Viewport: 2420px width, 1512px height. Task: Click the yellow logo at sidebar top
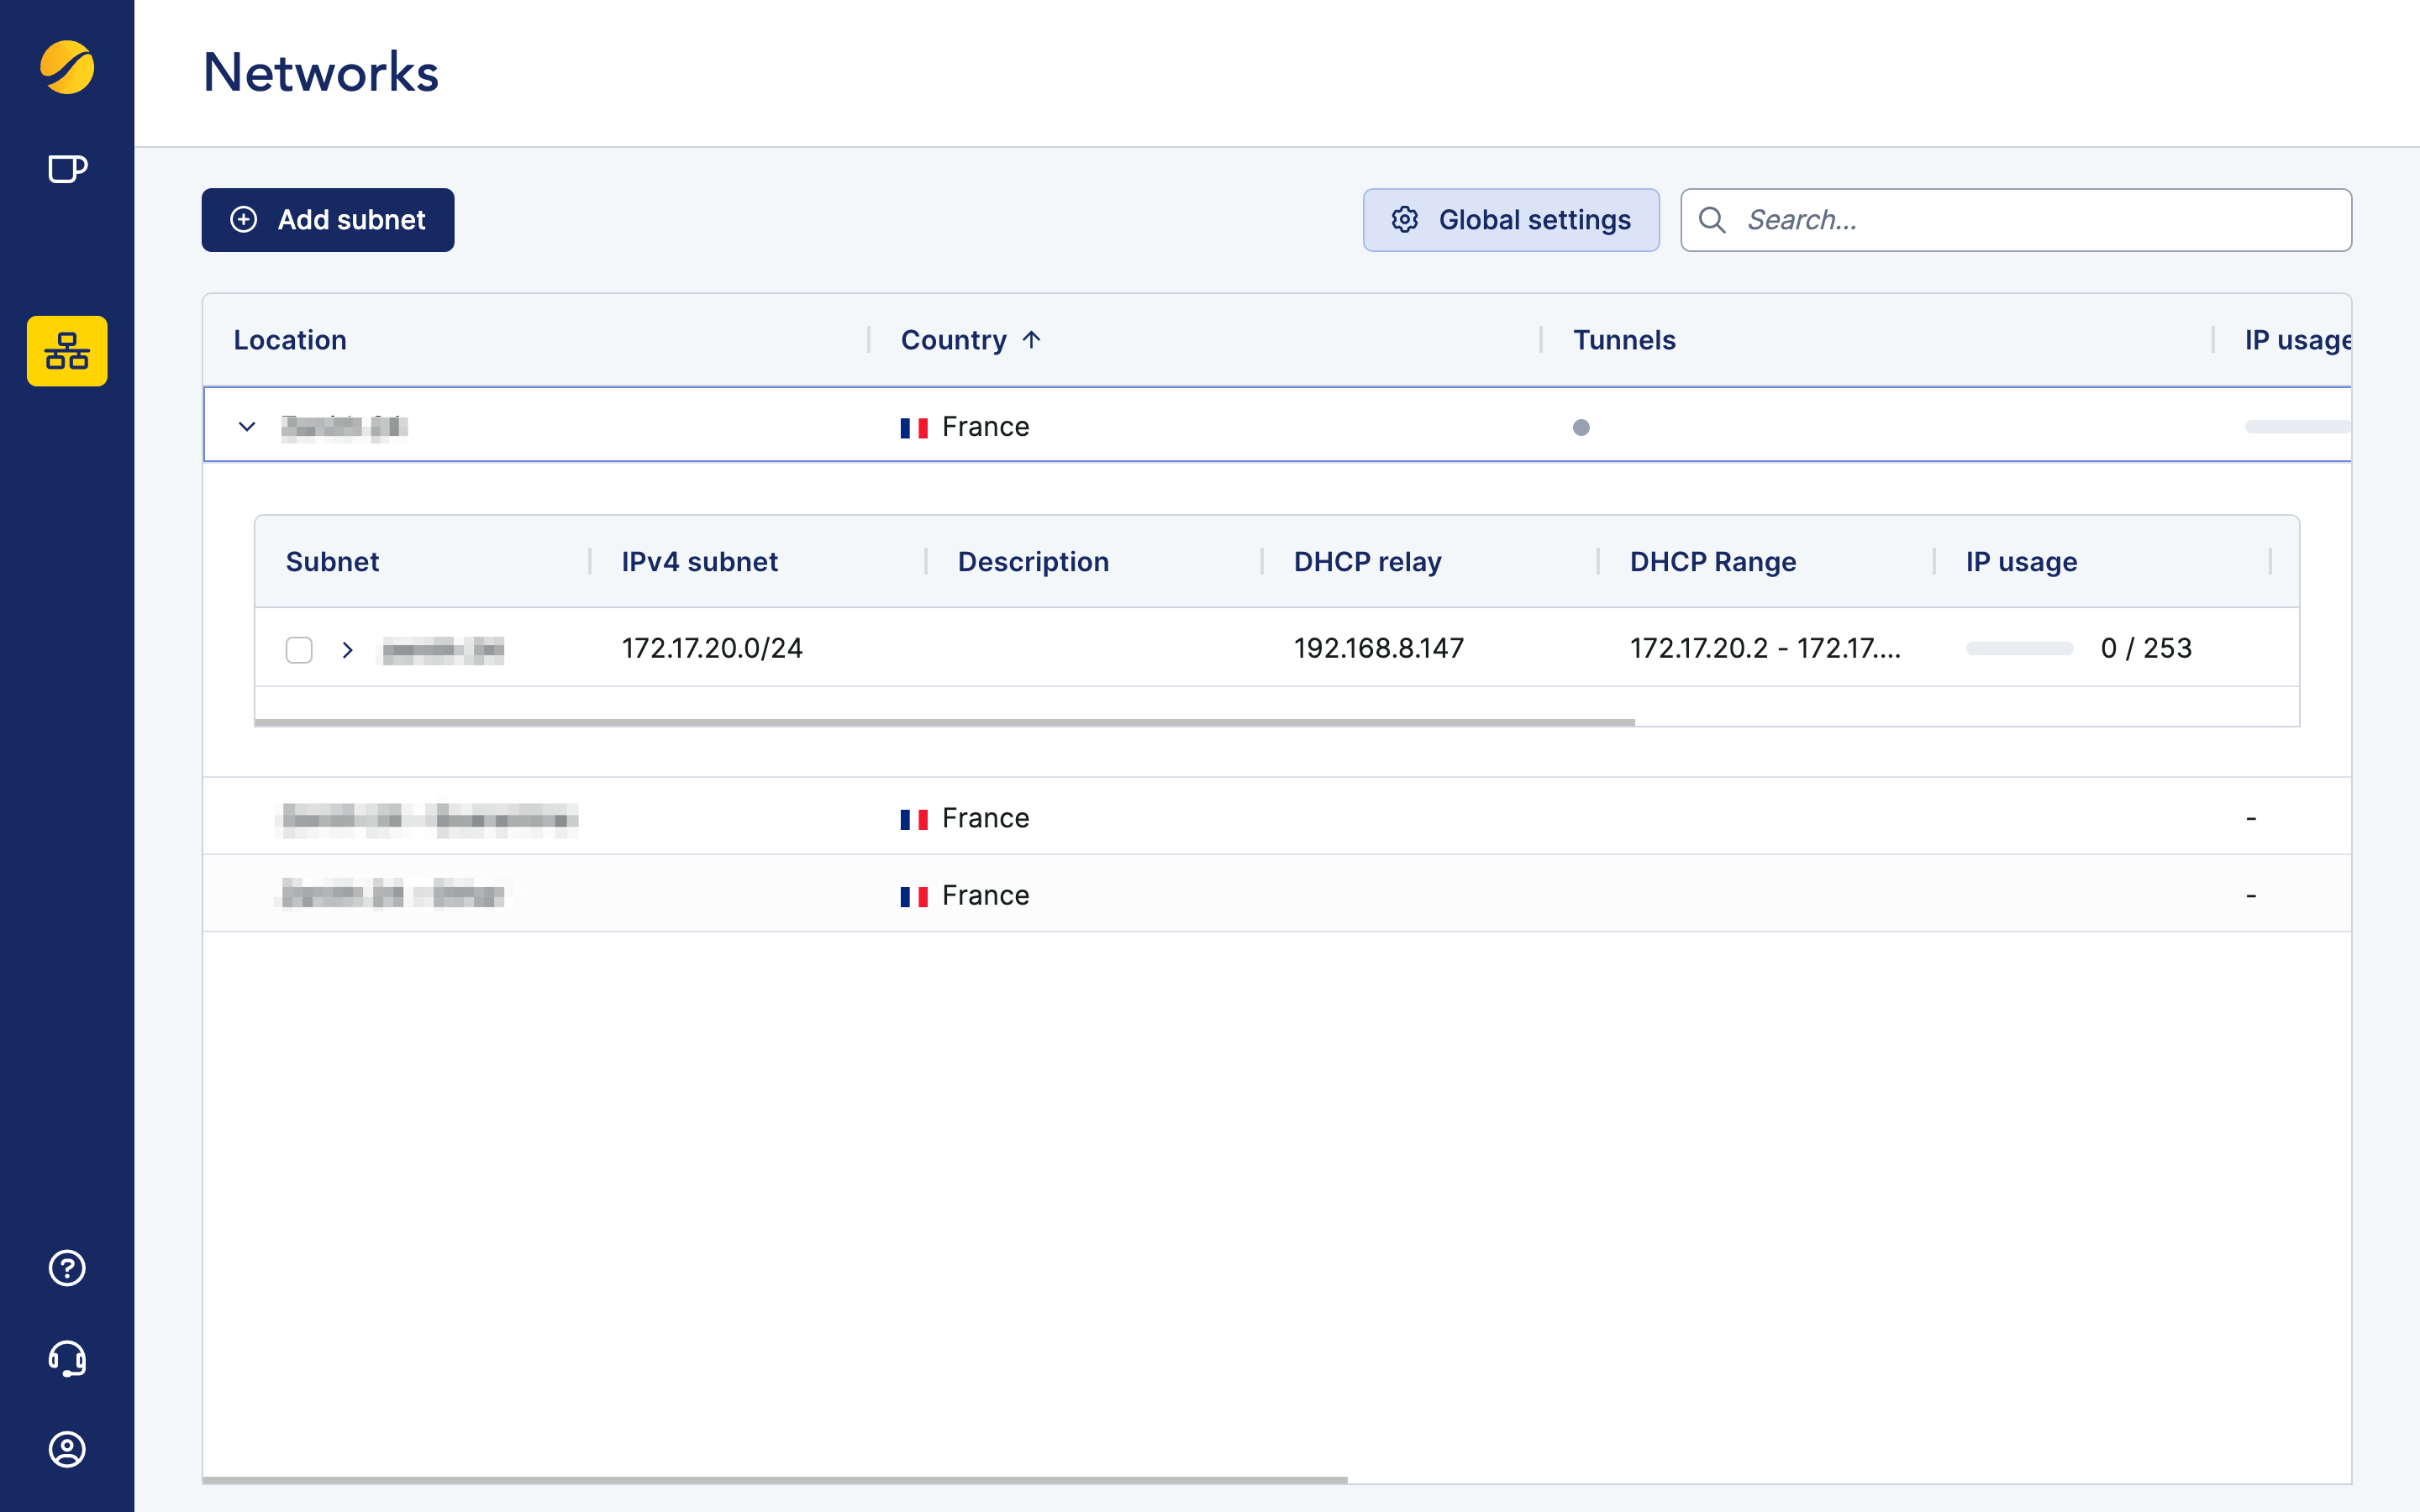click(x=67, y=67)
